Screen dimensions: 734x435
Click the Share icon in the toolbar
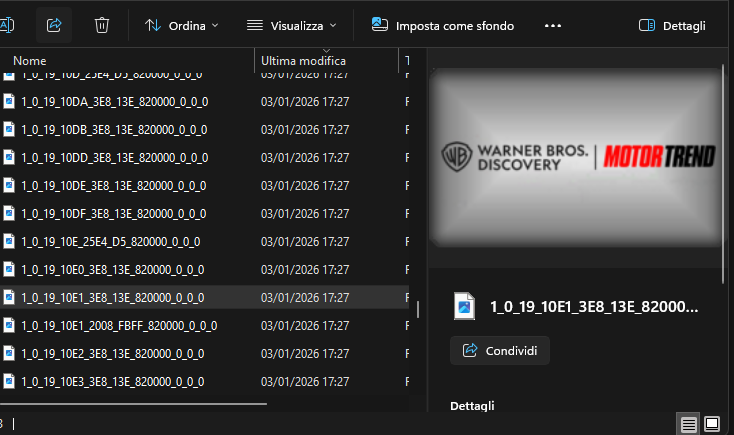click(54, 25)
